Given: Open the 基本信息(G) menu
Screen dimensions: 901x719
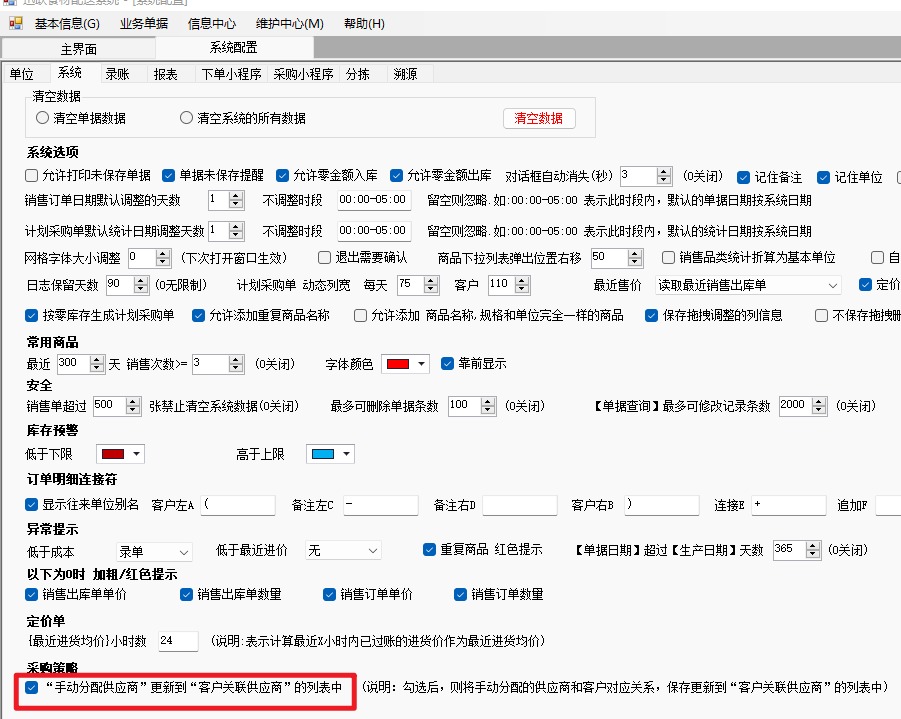Looking at the screenshot, I should pos(67,24).
